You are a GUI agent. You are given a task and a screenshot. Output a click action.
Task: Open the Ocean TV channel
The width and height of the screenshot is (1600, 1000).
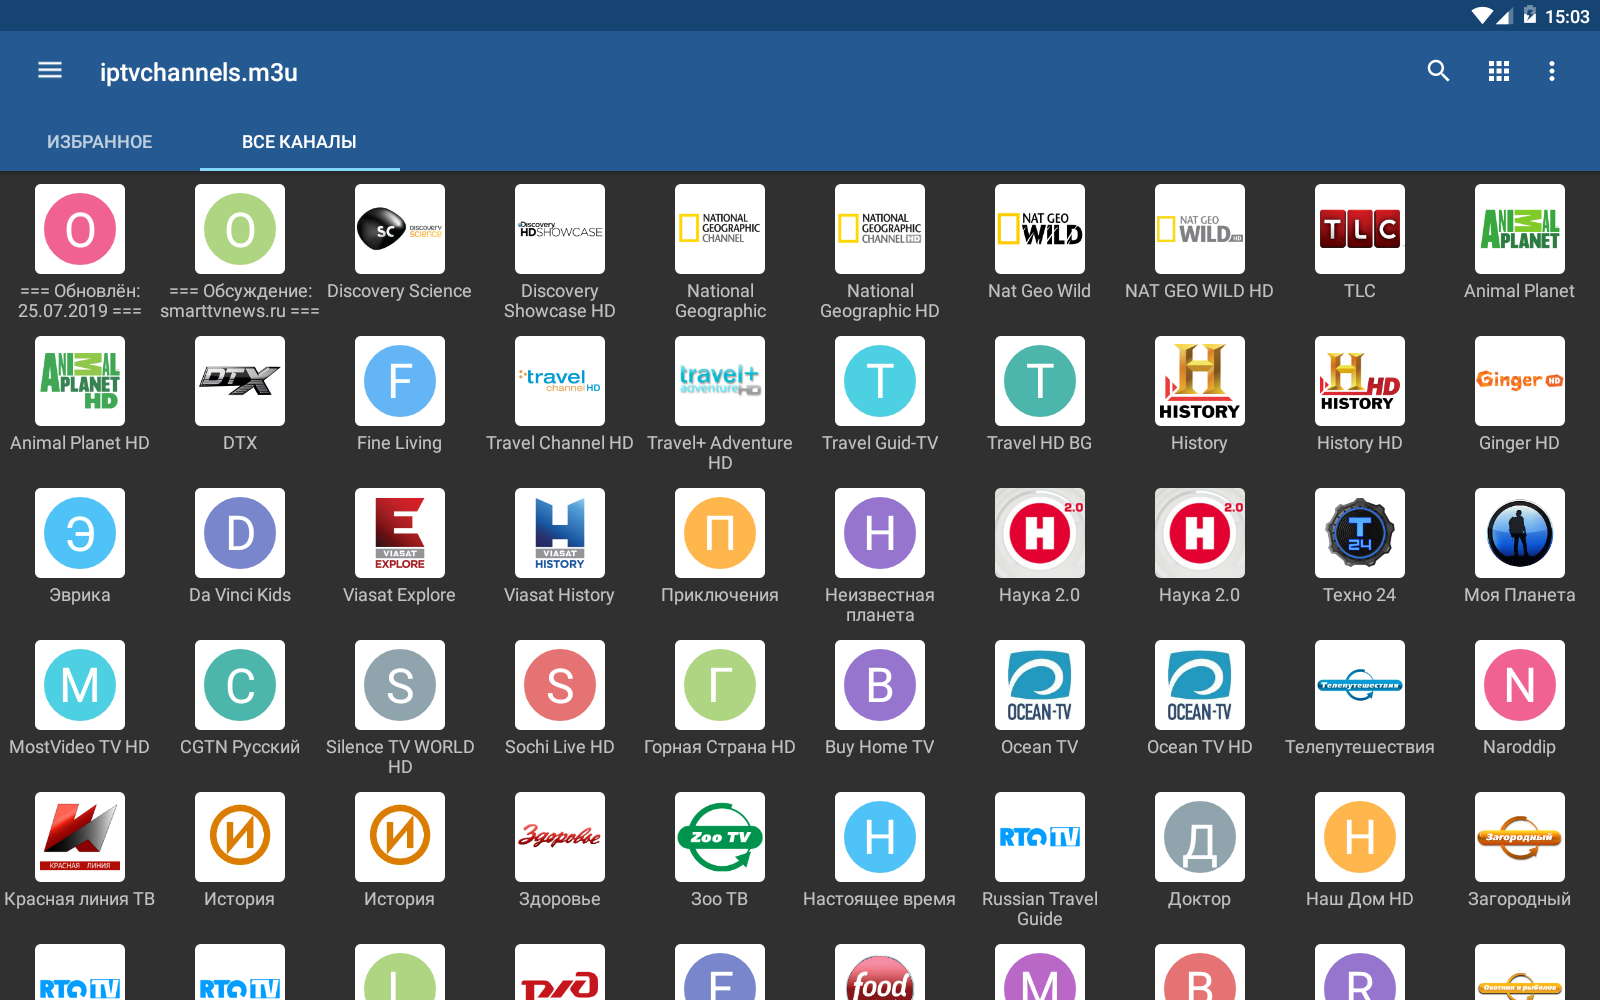pyautogui.click(x=1040, y=685)
